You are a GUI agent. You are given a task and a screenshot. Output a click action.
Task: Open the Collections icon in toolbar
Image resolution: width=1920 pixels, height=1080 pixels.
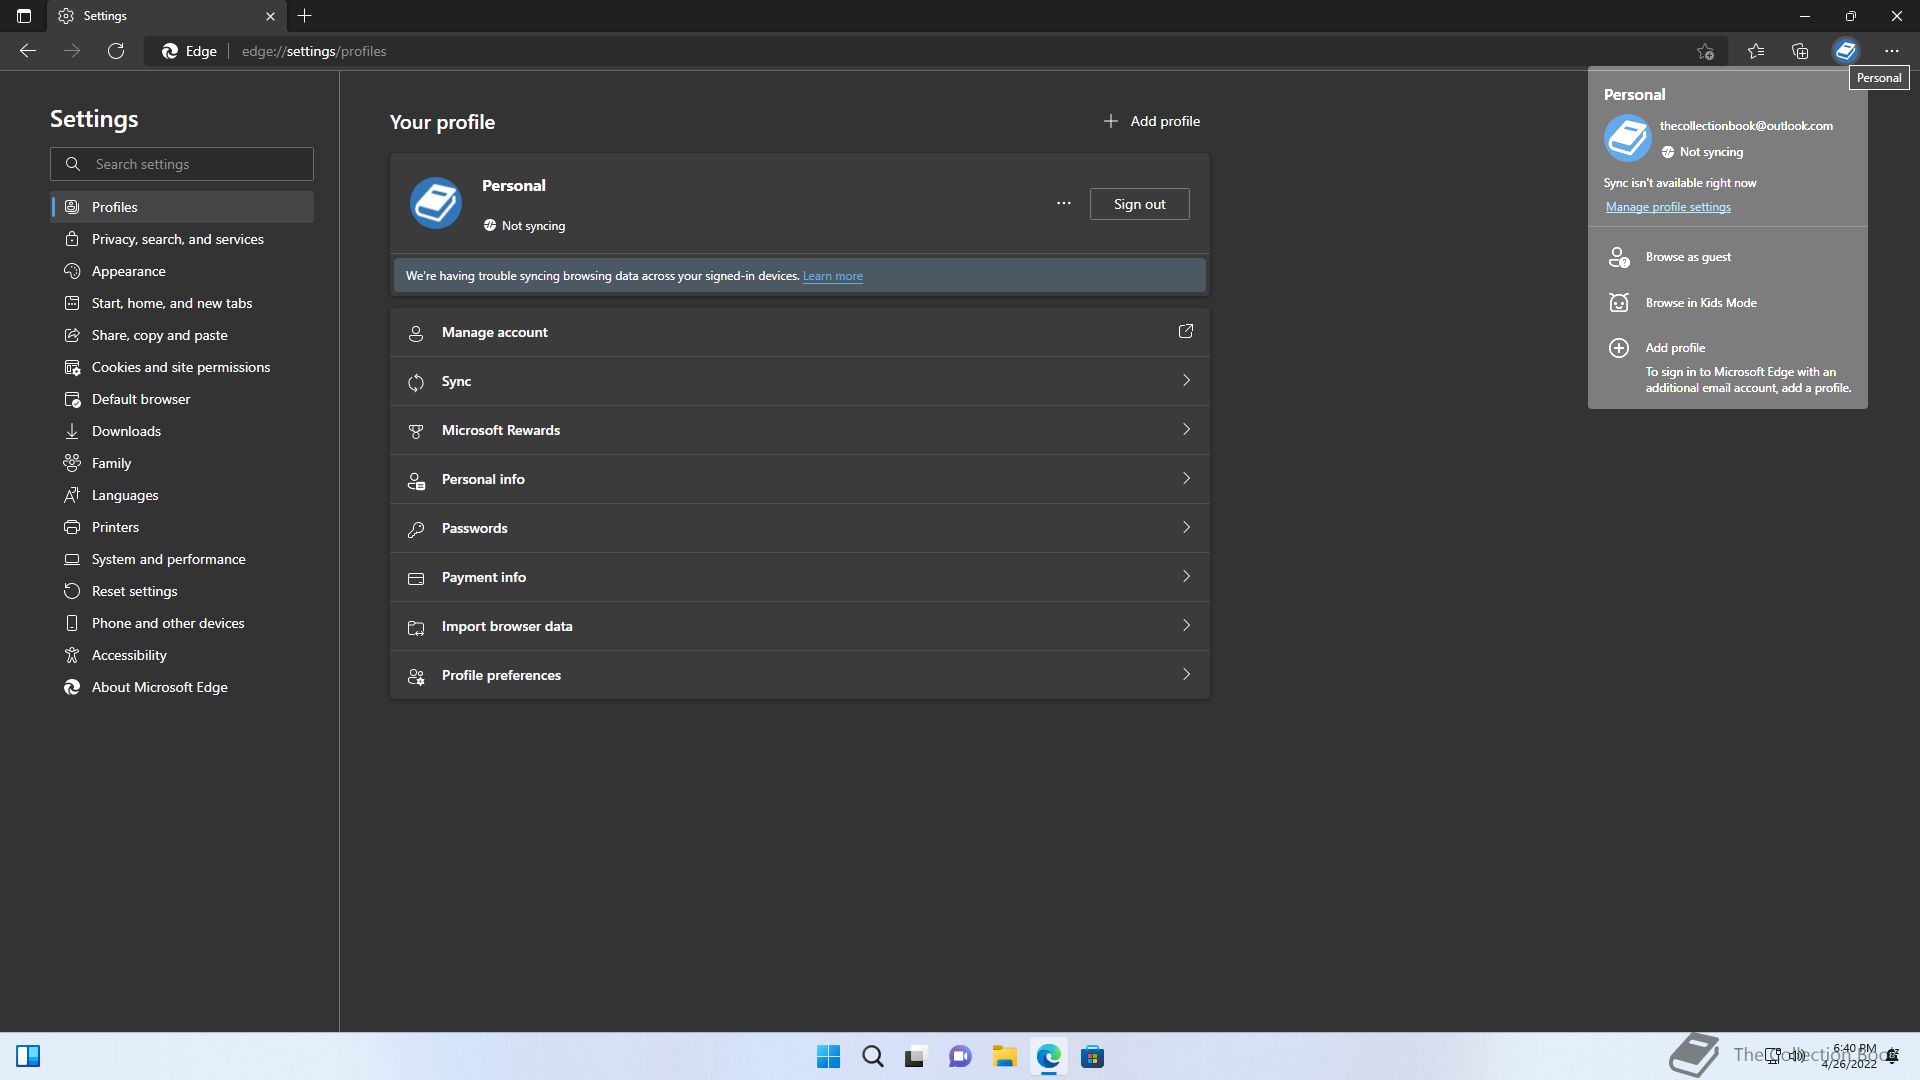[x=1800, y=51]
